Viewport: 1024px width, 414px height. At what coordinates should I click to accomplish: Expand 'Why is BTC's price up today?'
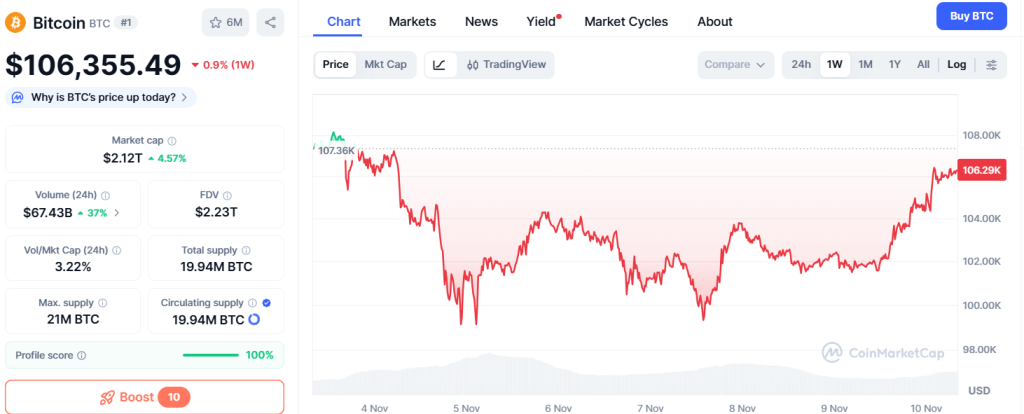coord(101,97)
